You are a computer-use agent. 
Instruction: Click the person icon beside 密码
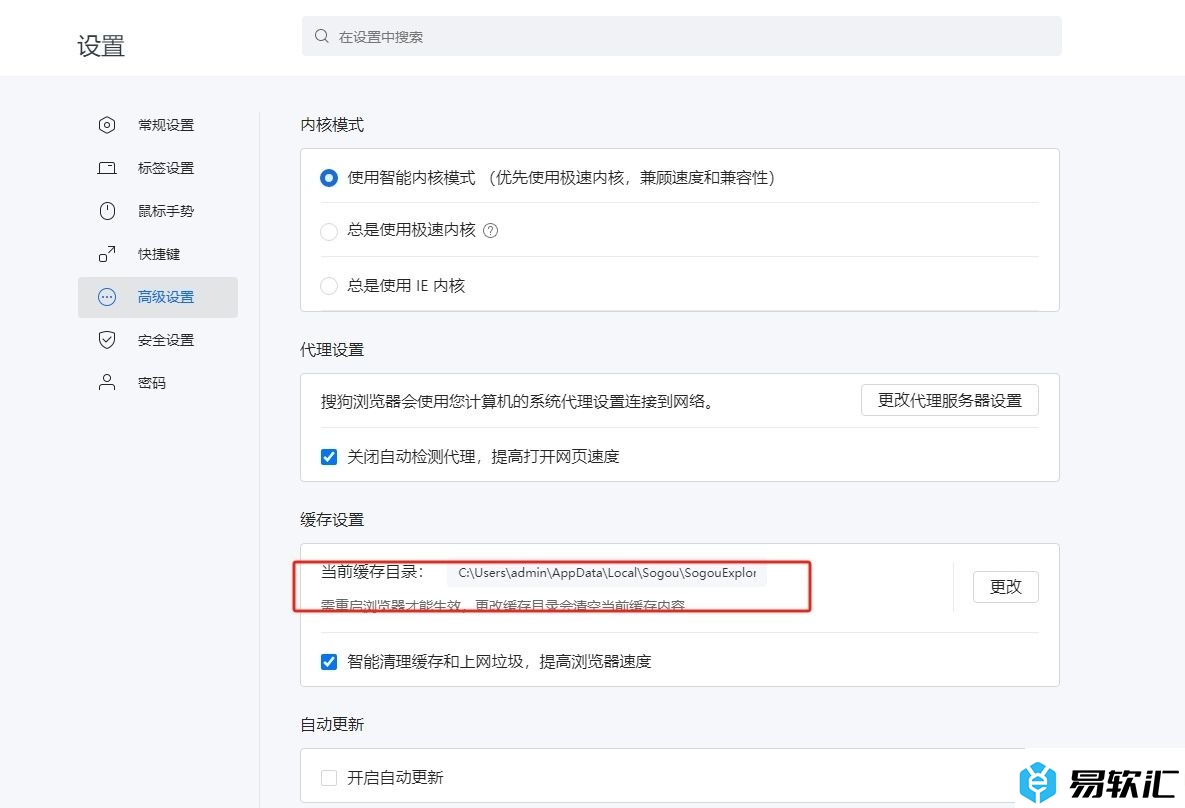coord(107,382)
